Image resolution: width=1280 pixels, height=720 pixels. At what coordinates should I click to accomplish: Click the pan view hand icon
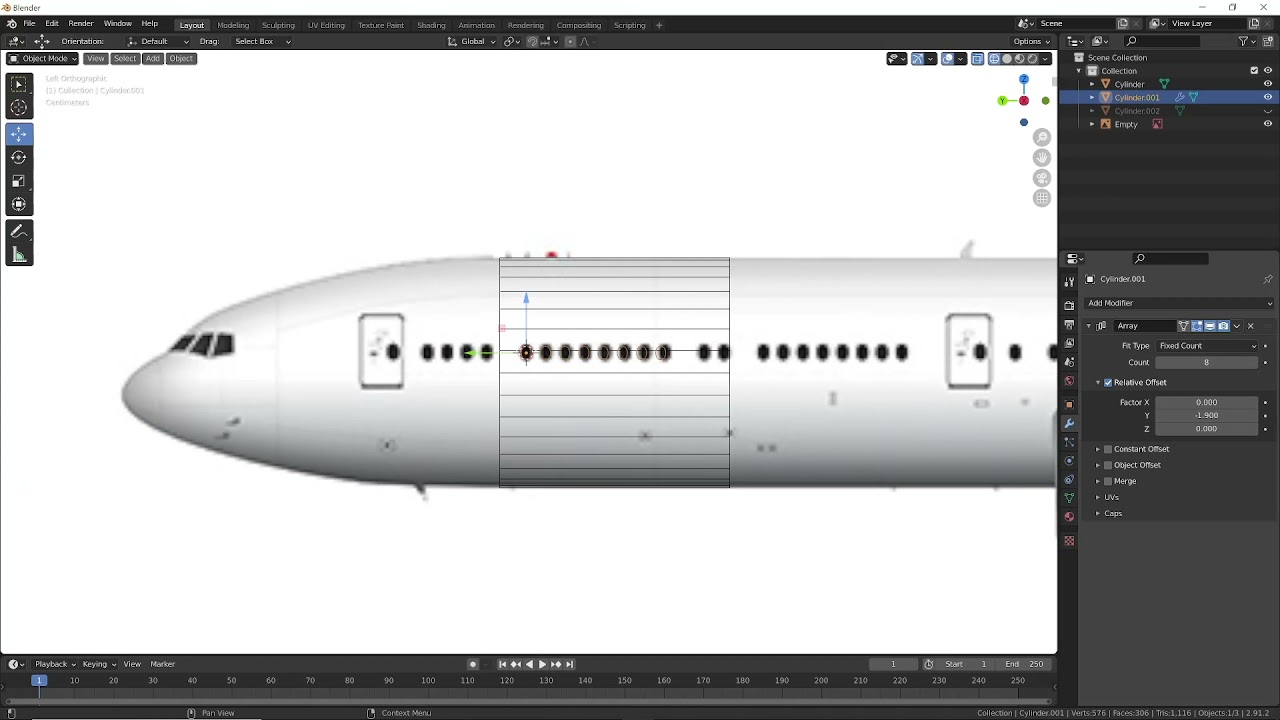(x=1042, y=158)
